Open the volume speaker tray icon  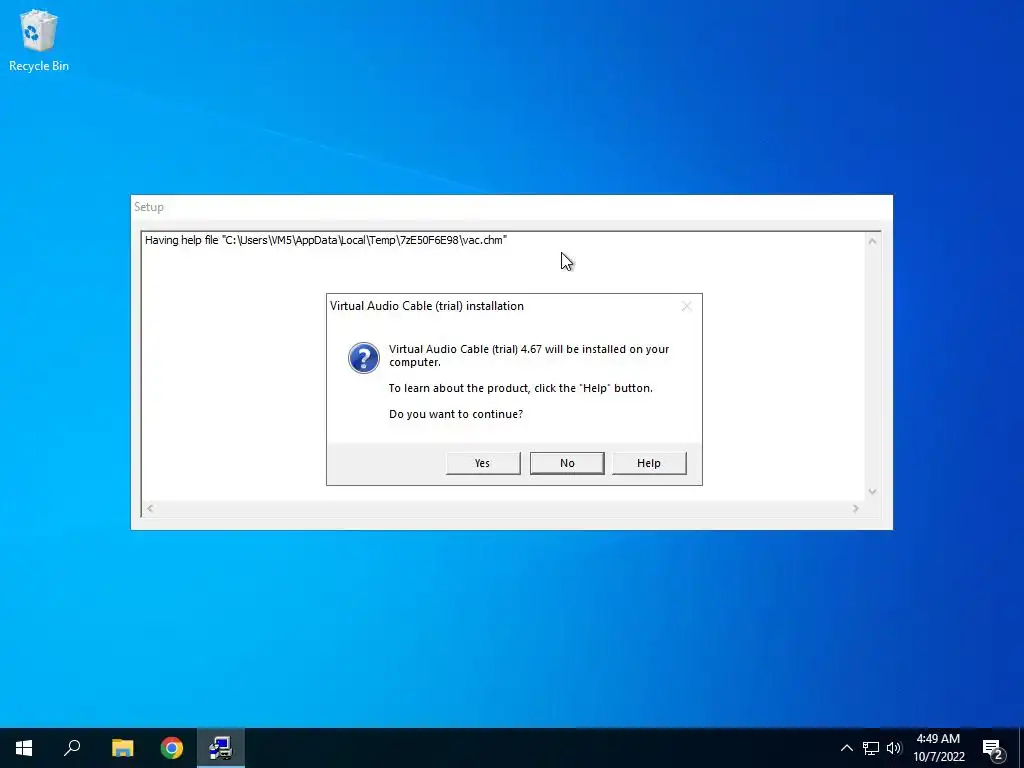pyautogui.click(x=894, y=748)
